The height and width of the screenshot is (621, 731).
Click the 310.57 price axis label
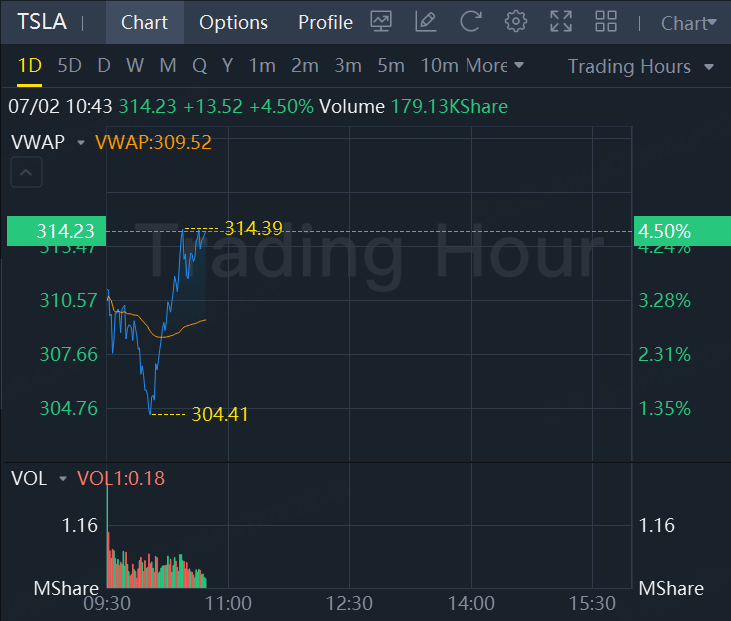69,300
